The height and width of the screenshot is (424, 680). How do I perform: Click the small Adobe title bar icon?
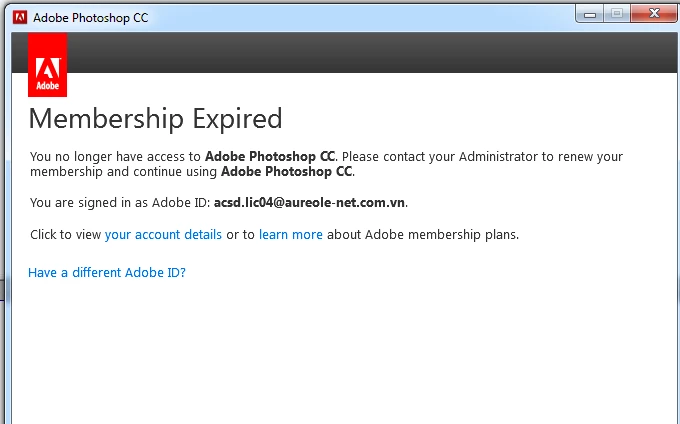(20, 17)
